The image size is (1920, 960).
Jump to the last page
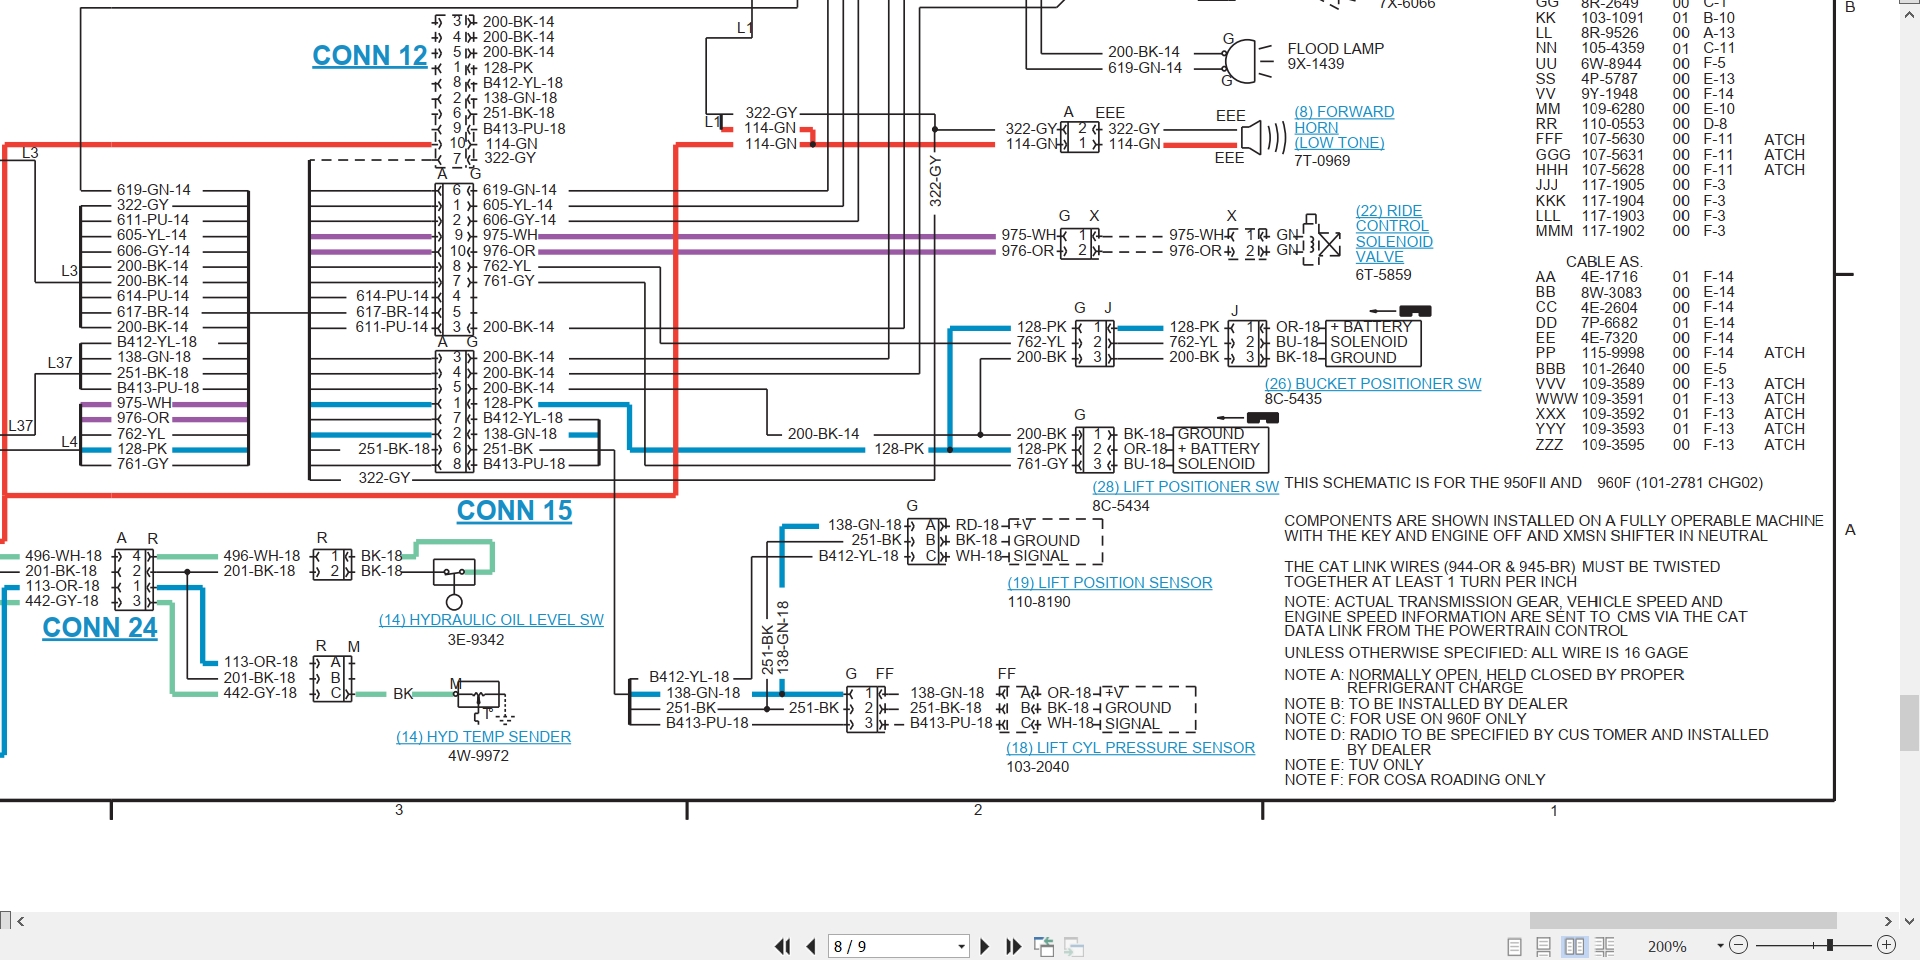(1013, 946)
